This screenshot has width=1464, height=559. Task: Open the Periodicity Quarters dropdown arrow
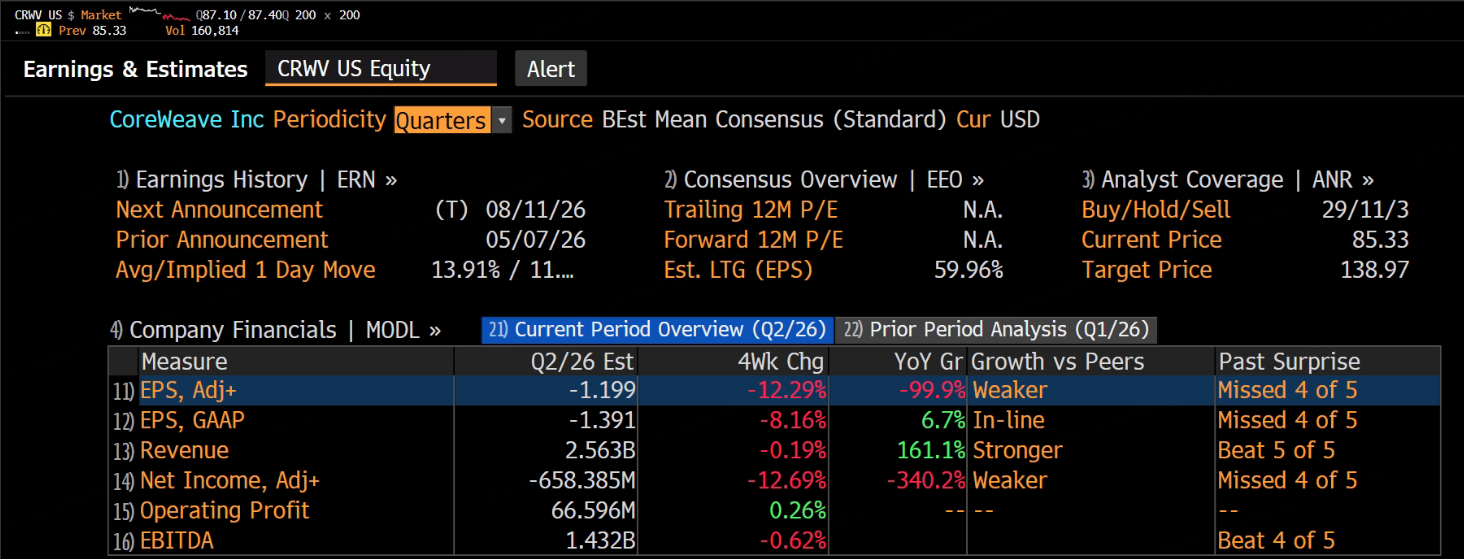tap(502, 120)
